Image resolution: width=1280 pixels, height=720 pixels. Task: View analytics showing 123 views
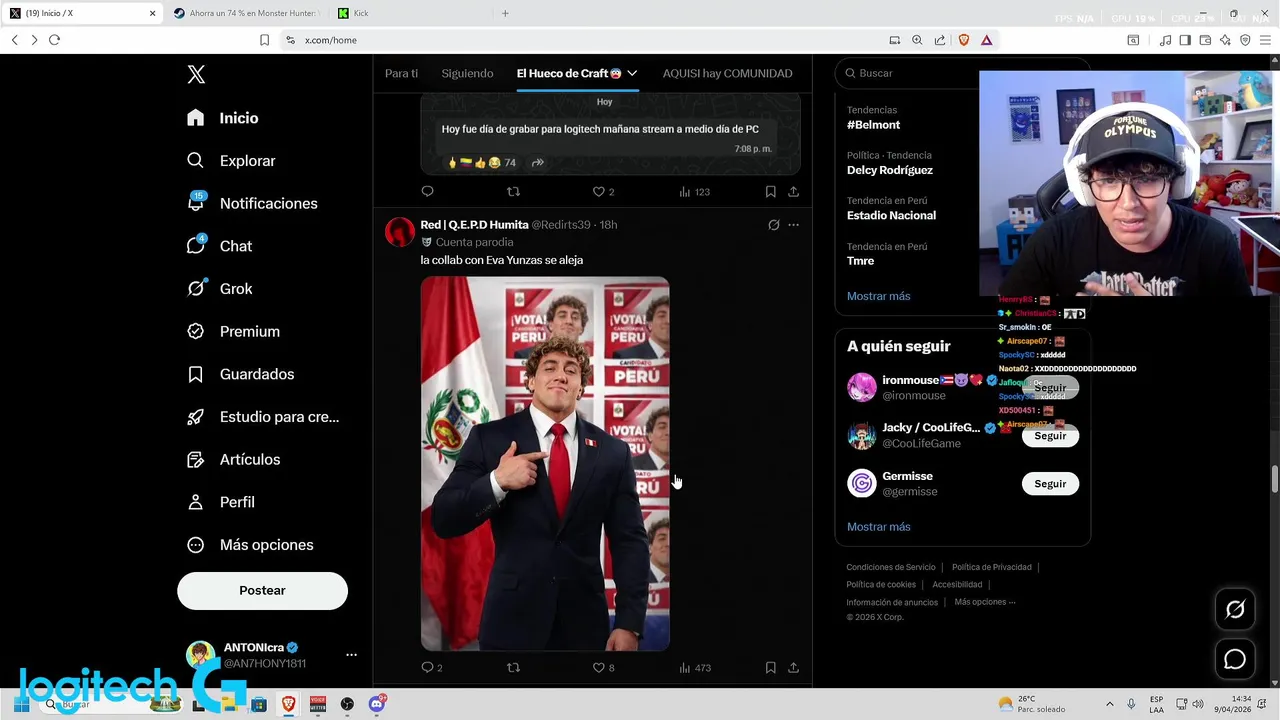pos(694,191)
